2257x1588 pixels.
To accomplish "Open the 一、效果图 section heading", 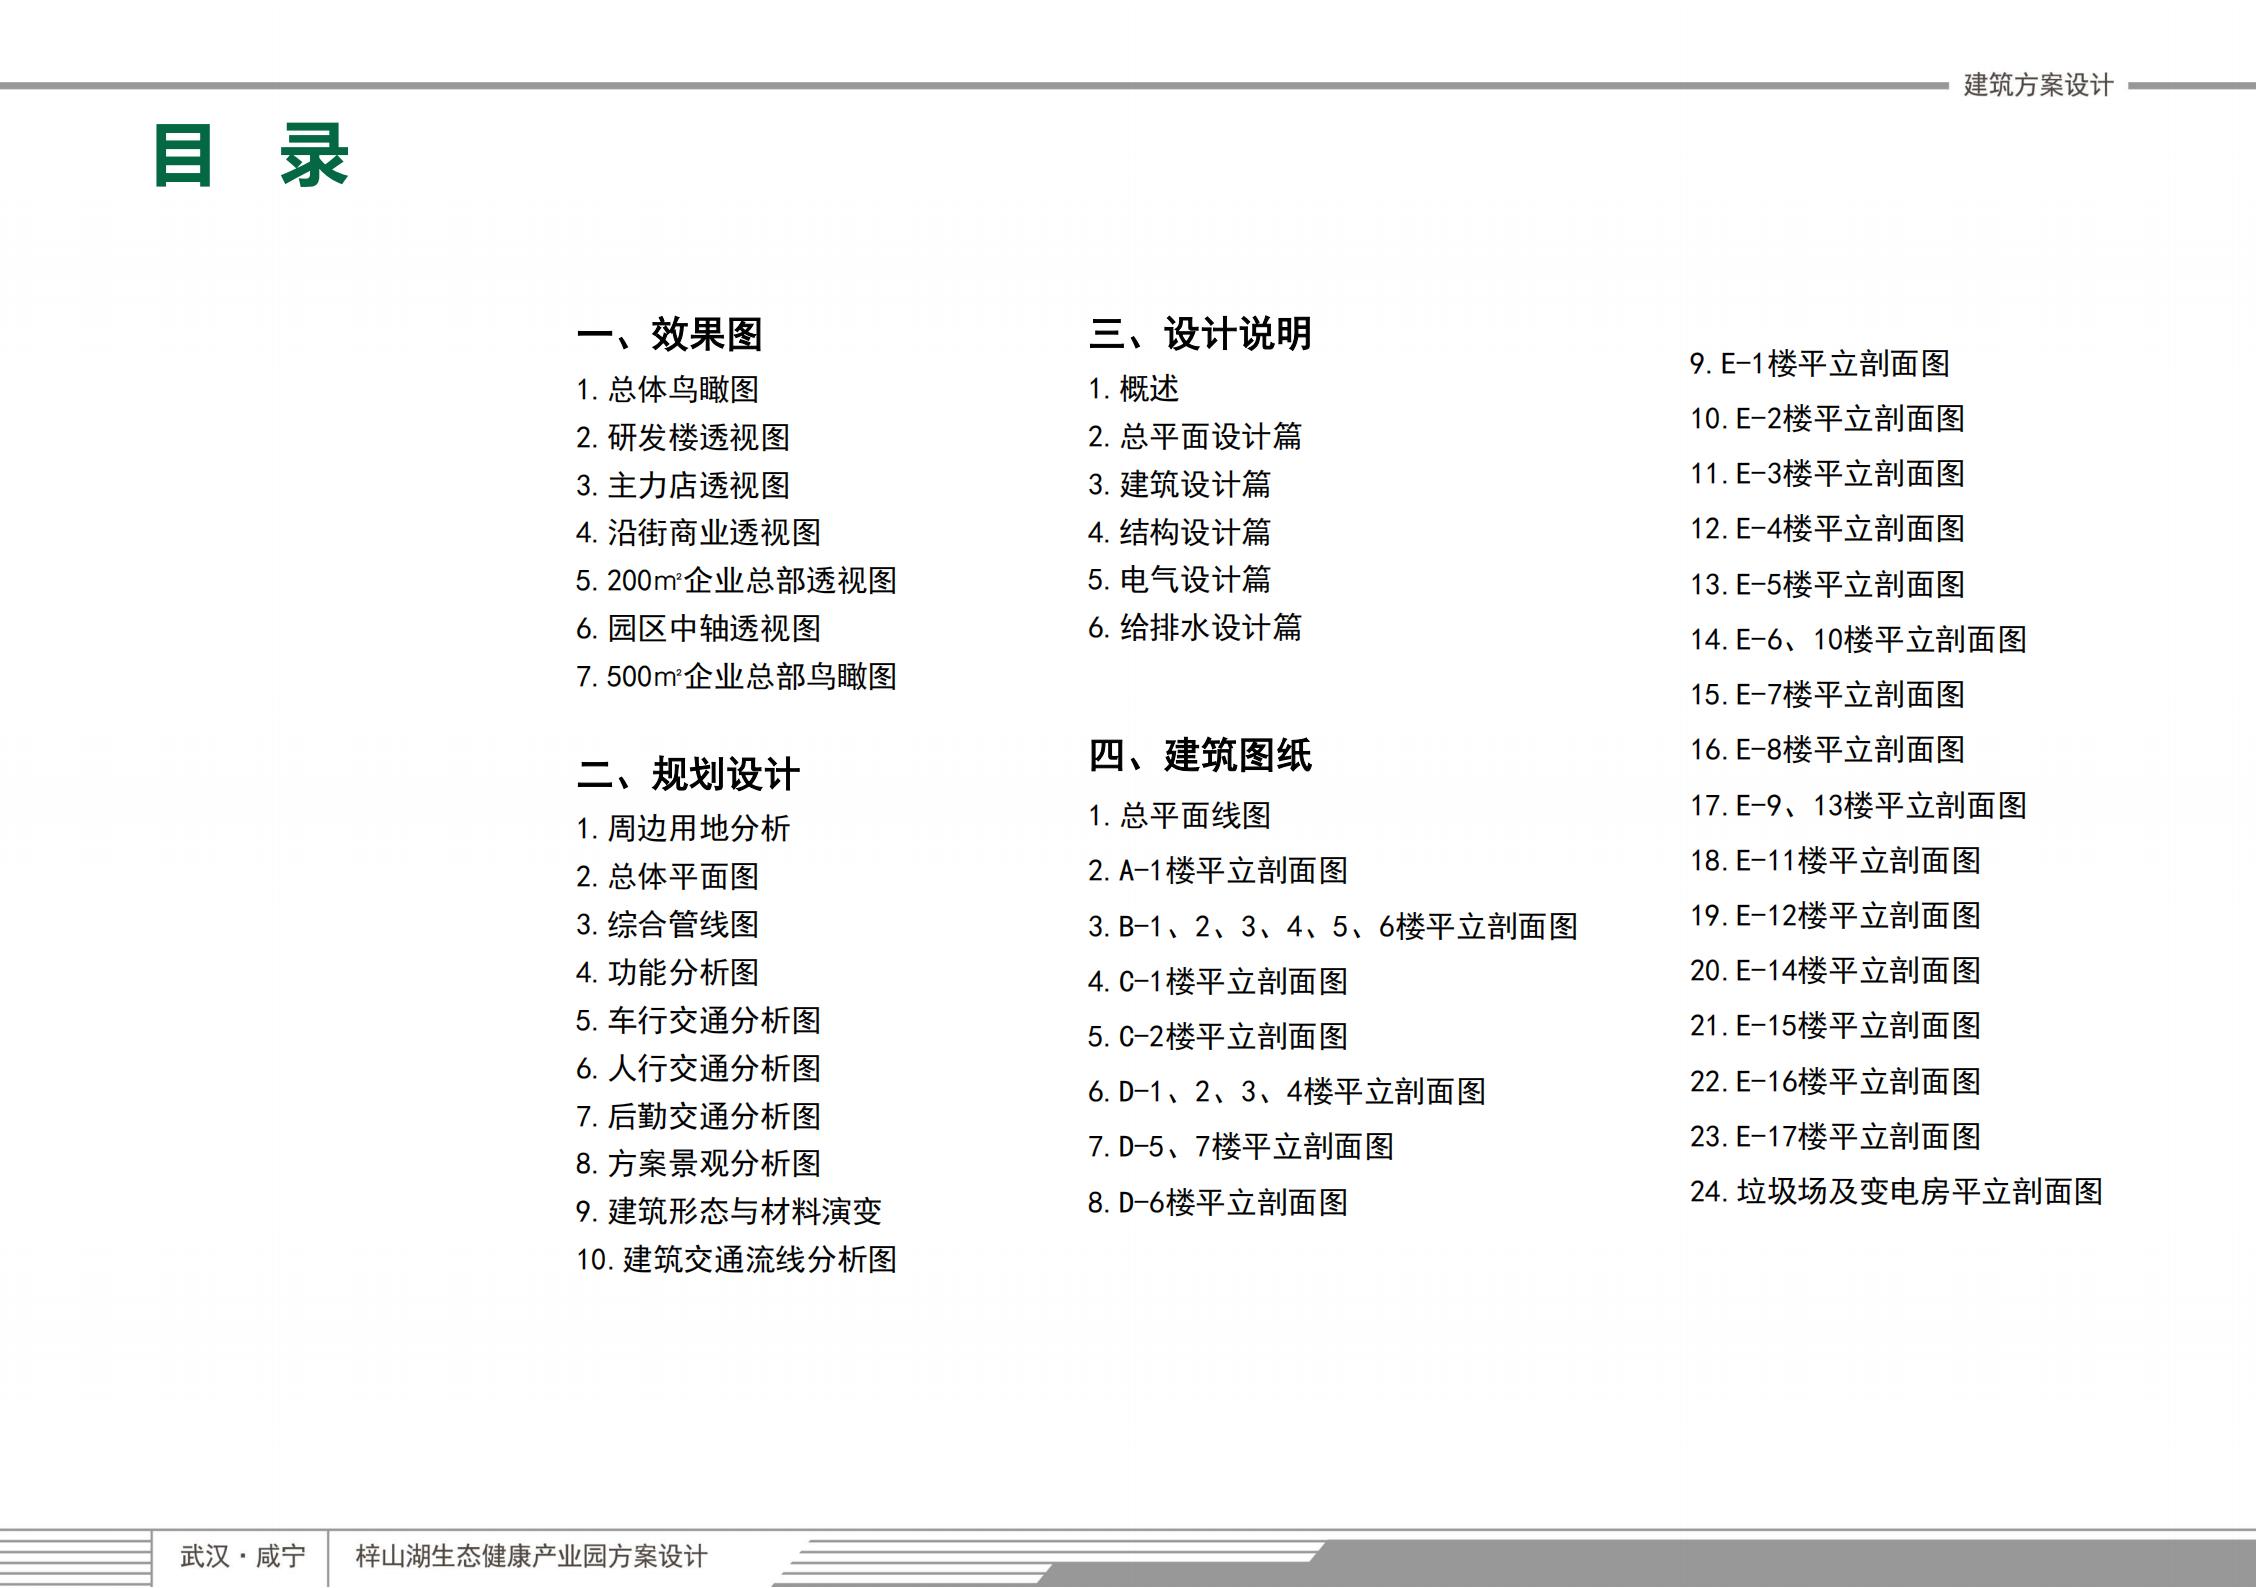I will coord(669,334).
